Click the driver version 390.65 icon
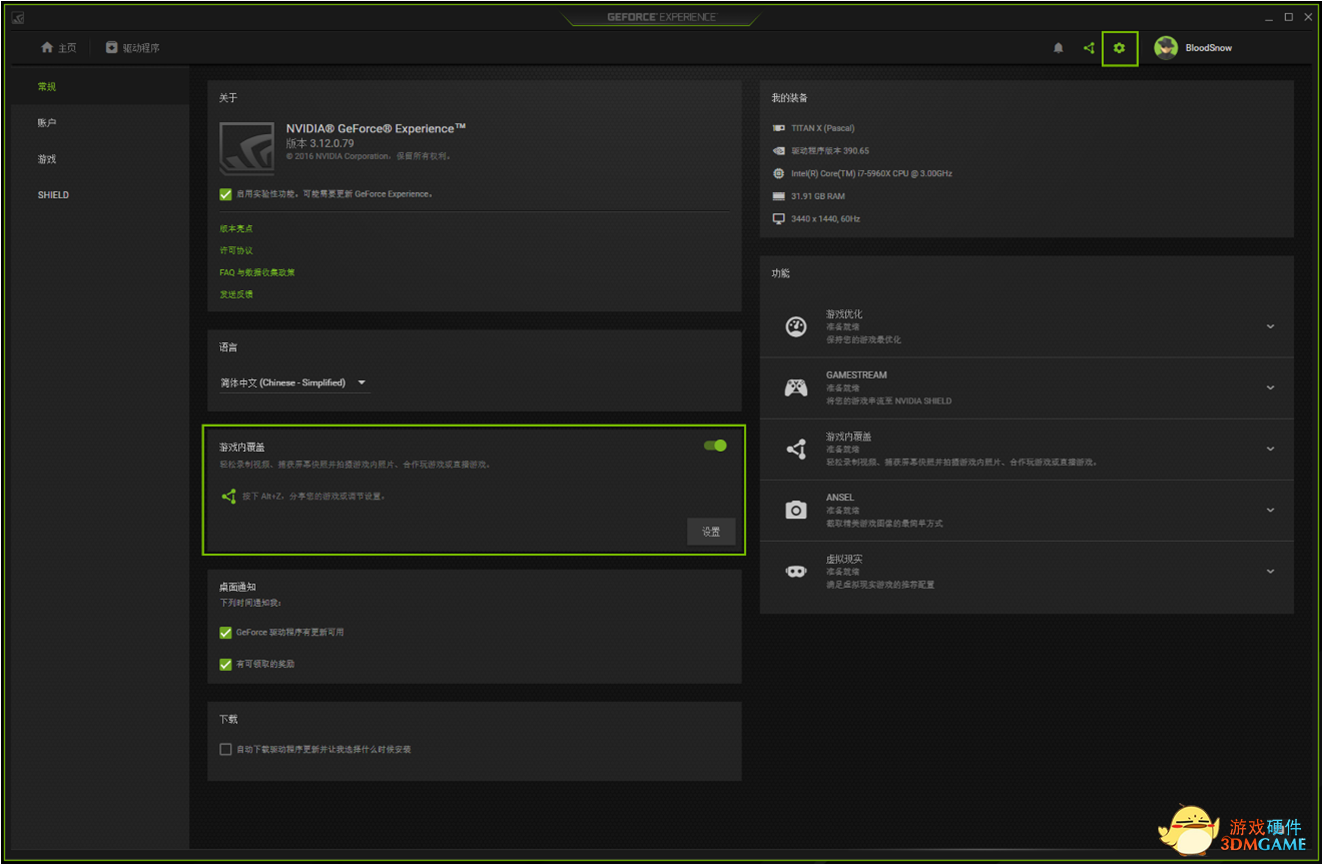Viewport: 1323px width, 865px height. click(x=779, y=151)
